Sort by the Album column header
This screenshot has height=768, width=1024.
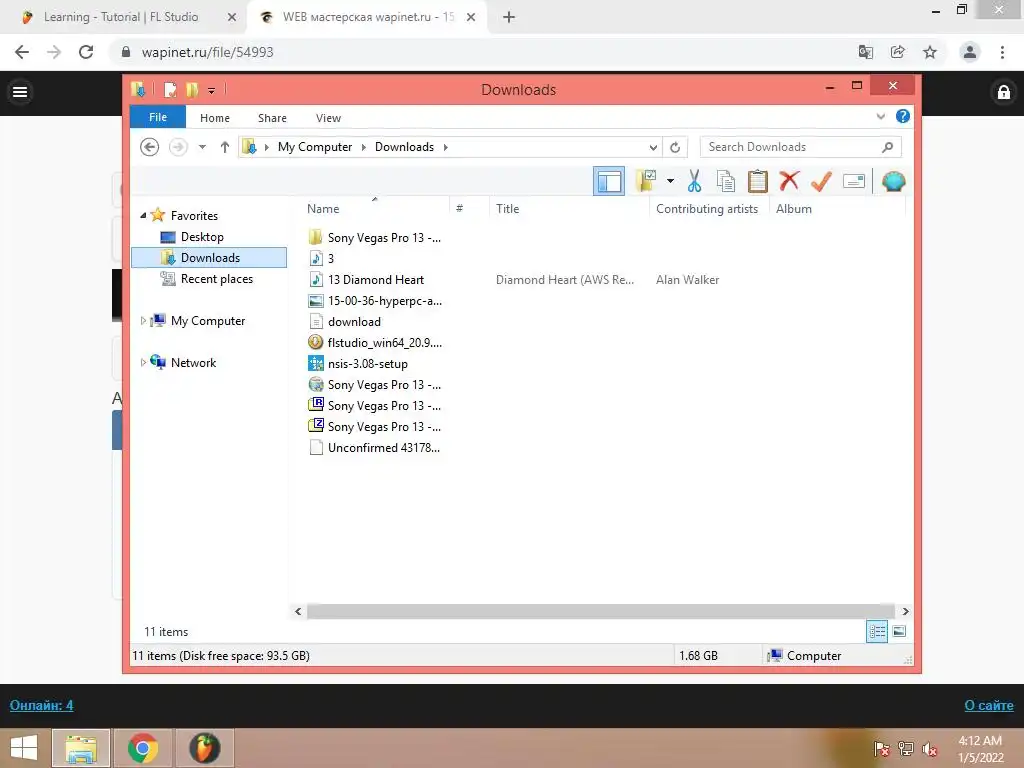(x=793, y=208)
